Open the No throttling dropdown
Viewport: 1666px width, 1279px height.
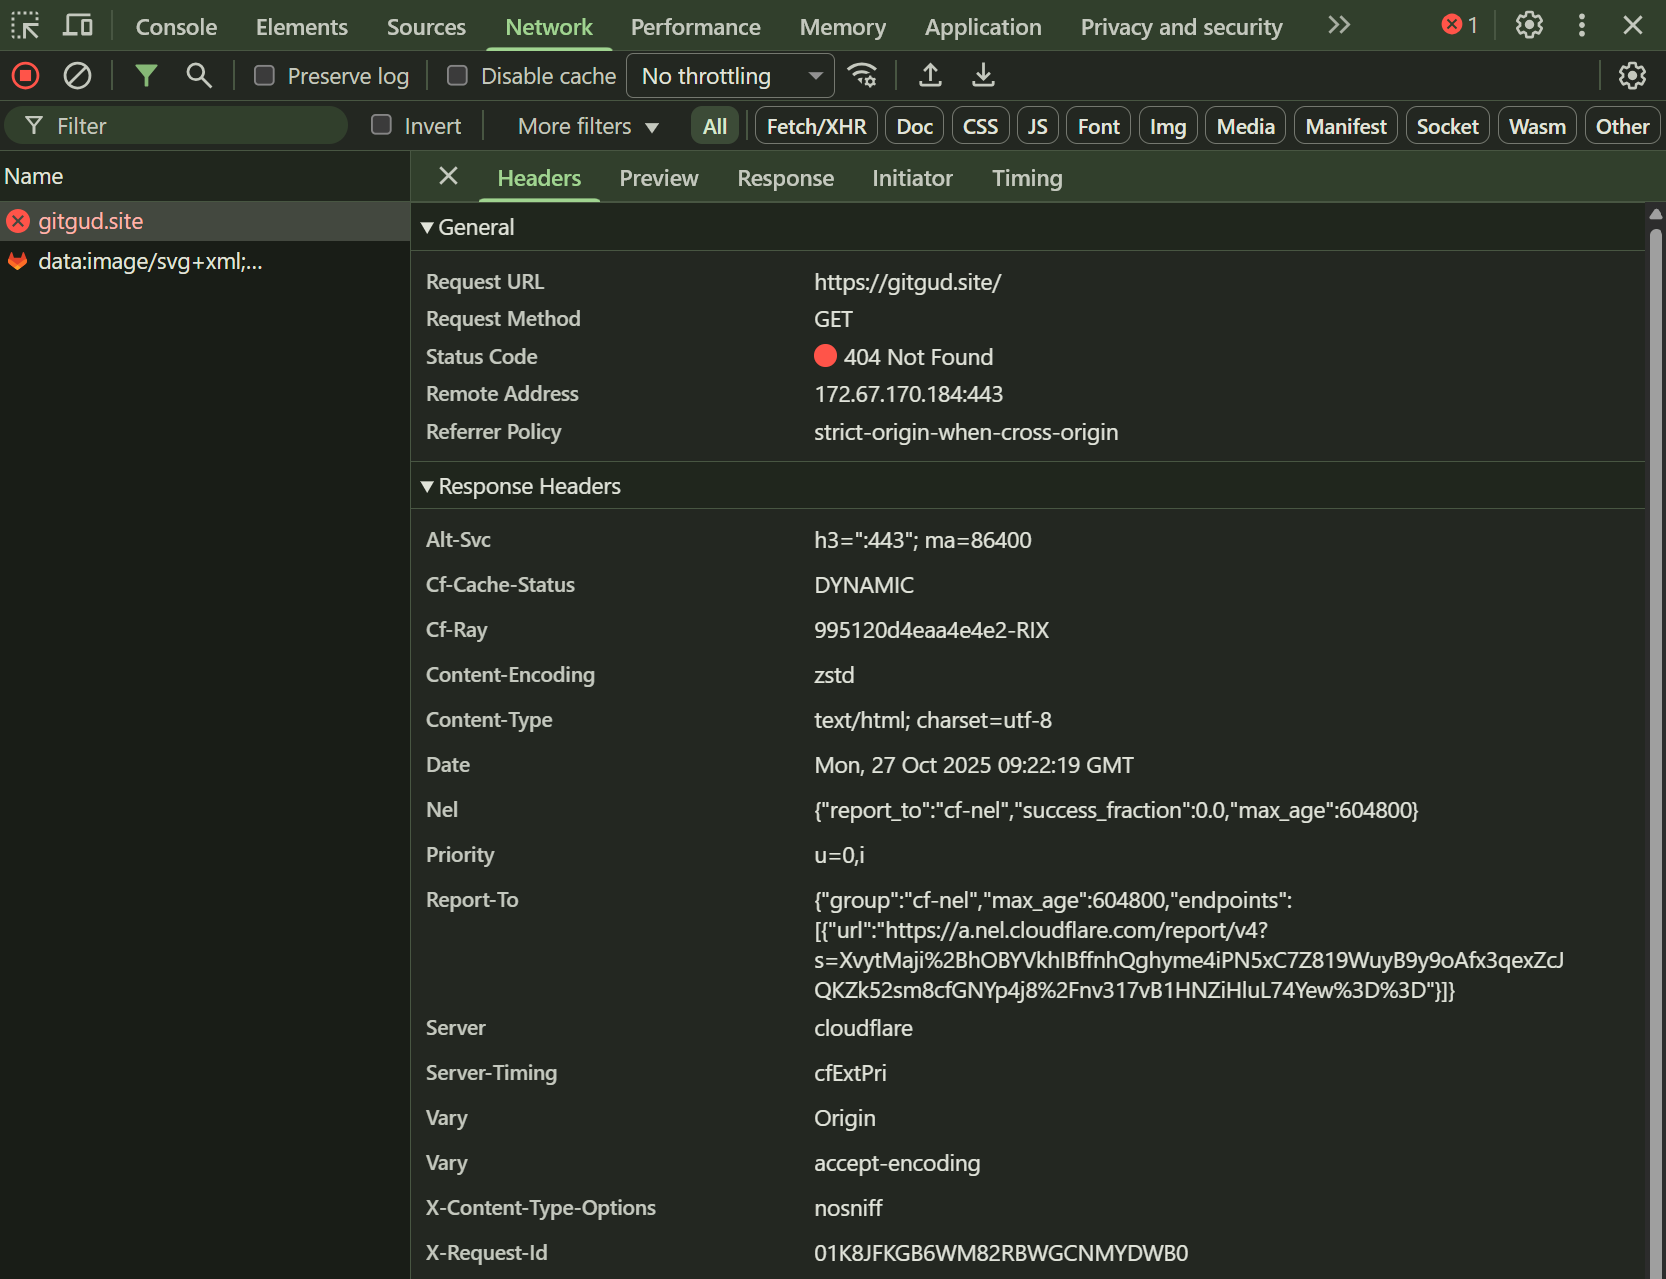click(730, 76)
